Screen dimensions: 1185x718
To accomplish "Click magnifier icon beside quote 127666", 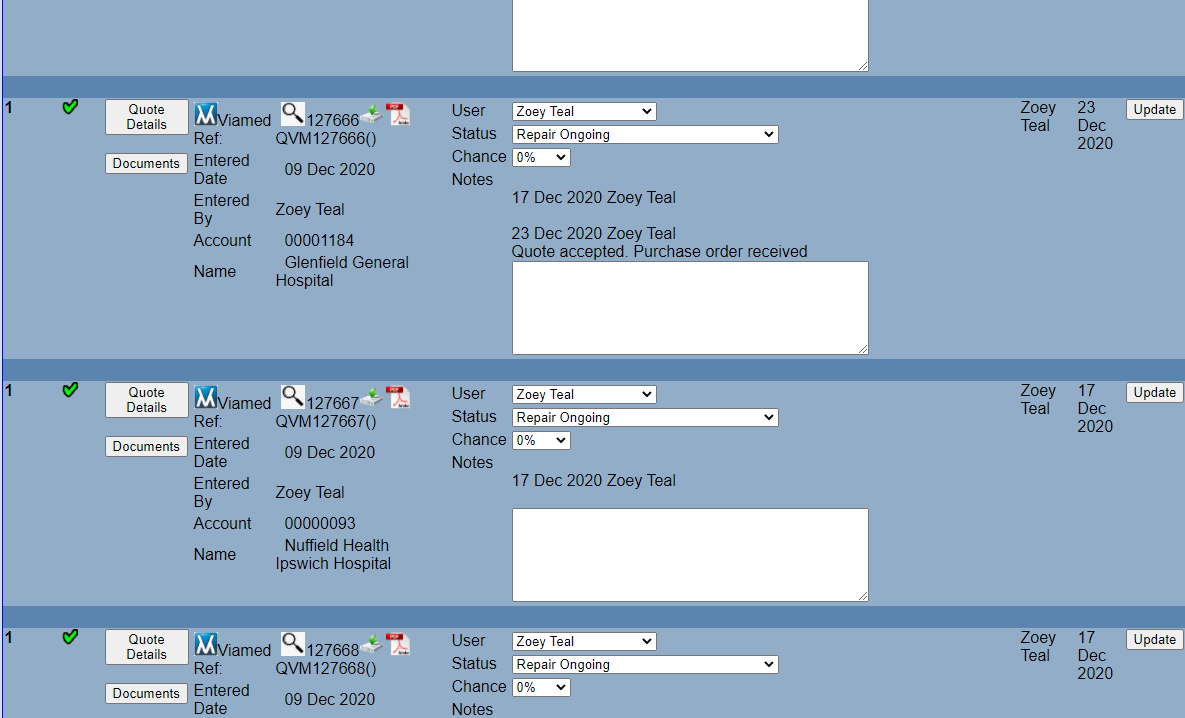I will pyautogui.click(x=292, y=113).
